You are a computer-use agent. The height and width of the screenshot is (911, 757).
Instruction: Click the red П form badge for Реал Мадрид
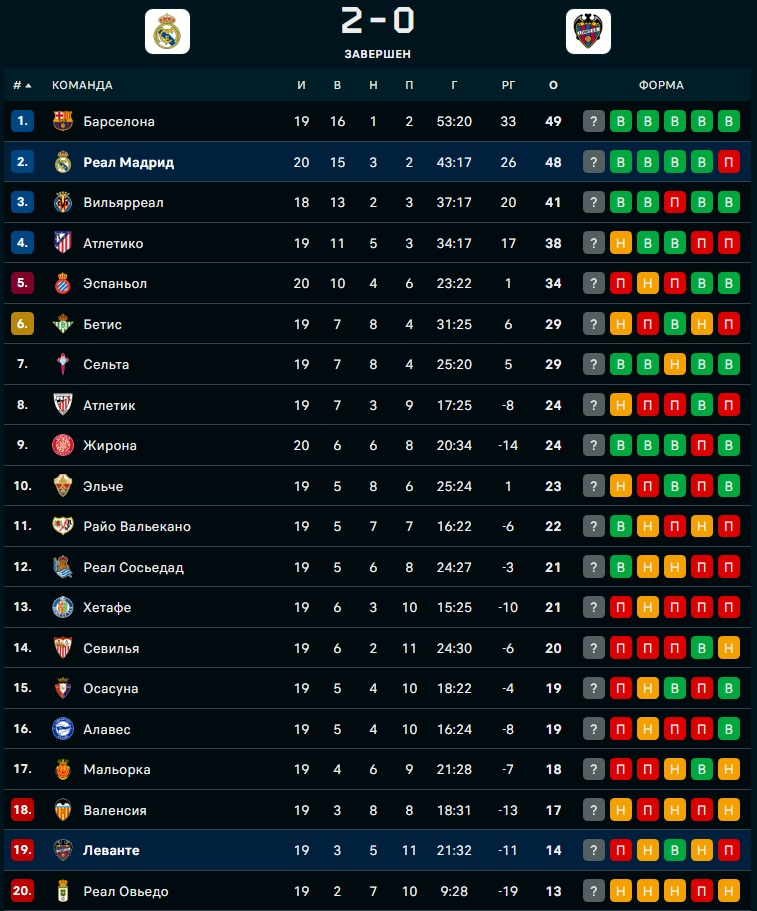729,162
